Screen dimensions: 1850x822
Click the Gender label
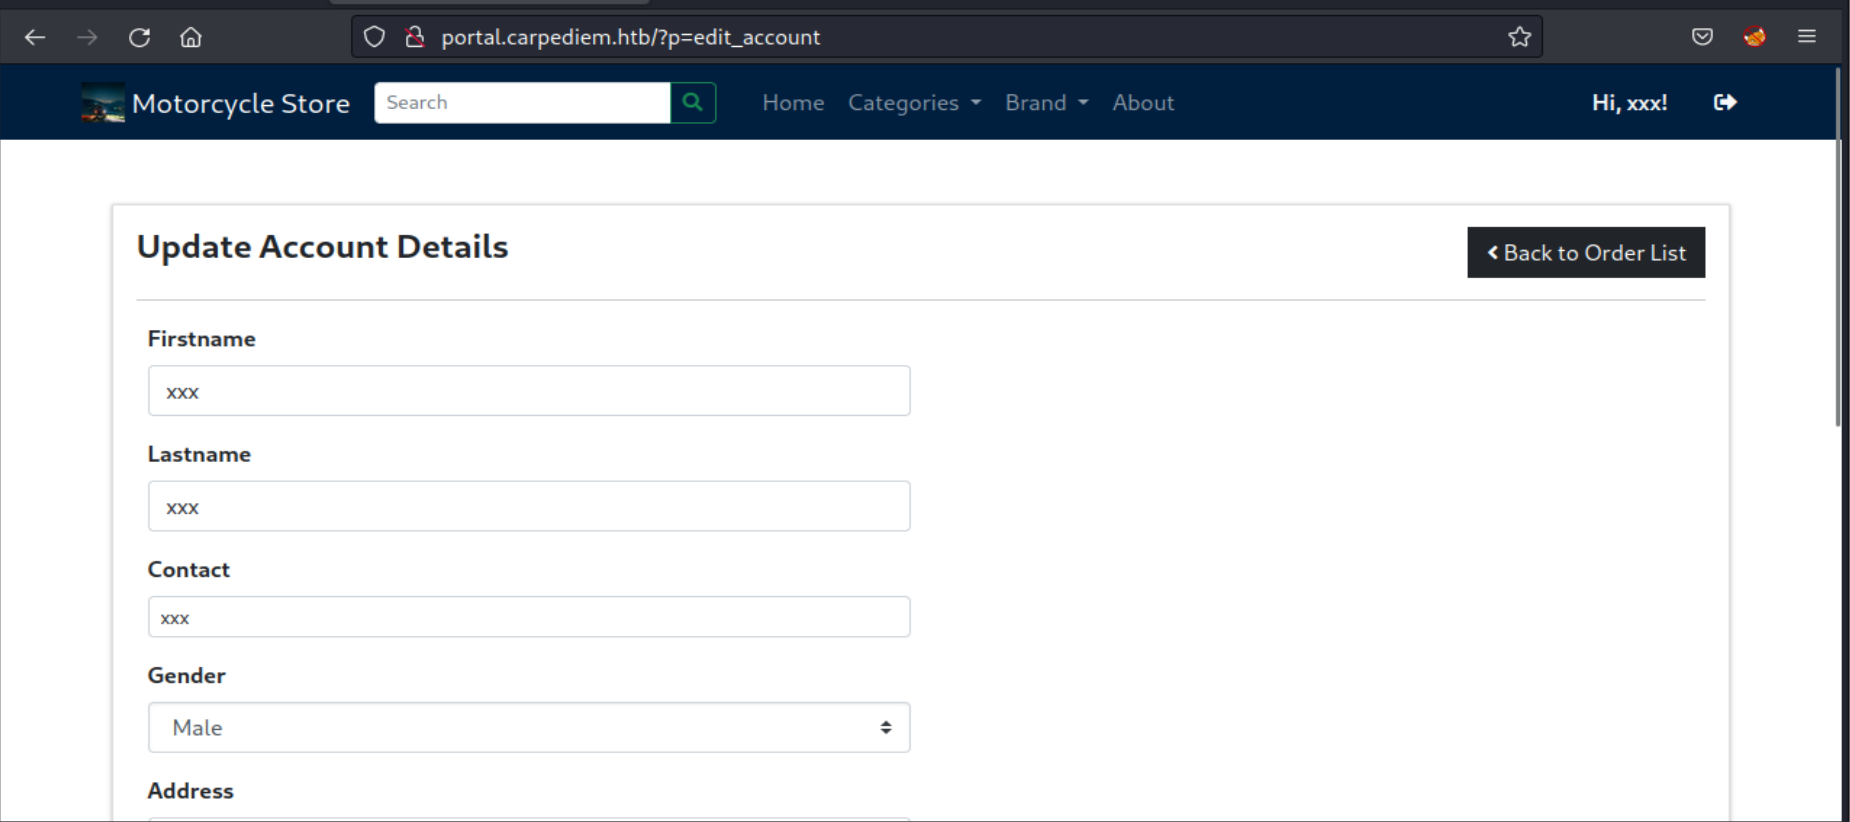[x=186, y=675]
